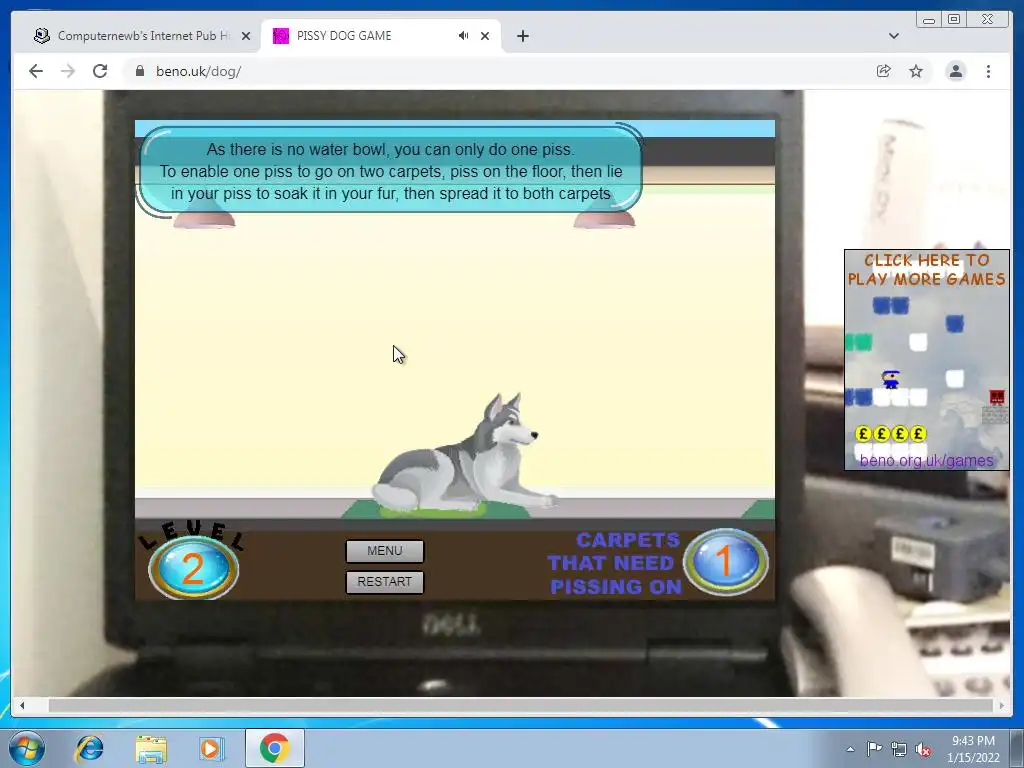Viewport: 1024px width, 768px height.
Task: Click the game's MENU button
Action: click(x=385, y=551)
